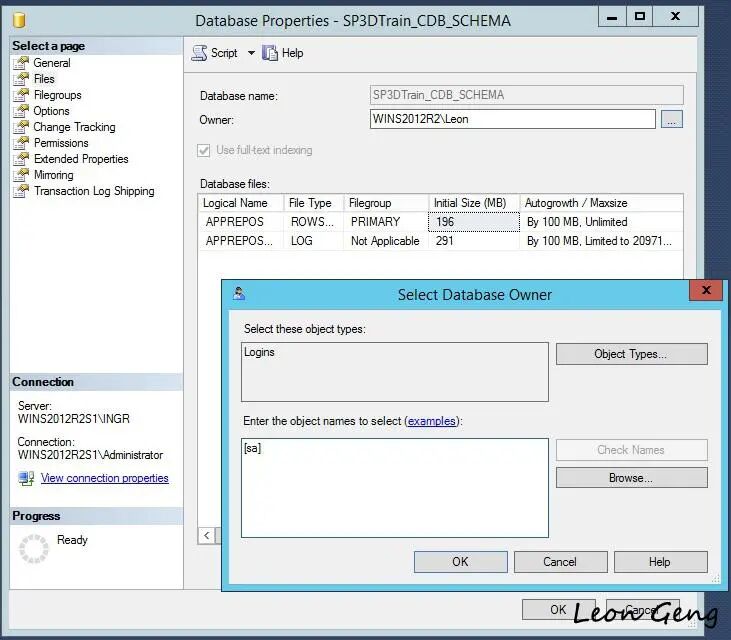
Task: Click the Check Names button
Action: (x=632, y=450)
